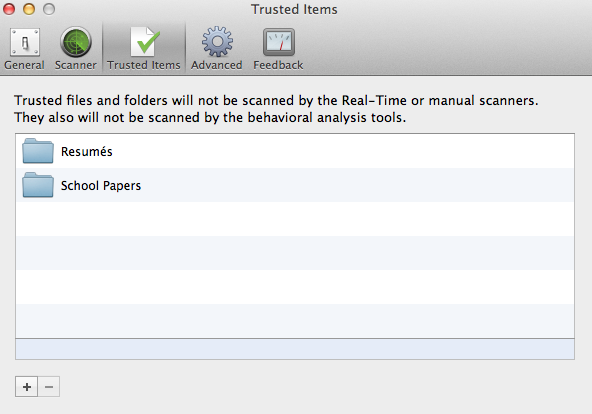Viewport: 592px width, 414px height.
Task: Click the Trusted Items tab label
Action: (143, 65)
